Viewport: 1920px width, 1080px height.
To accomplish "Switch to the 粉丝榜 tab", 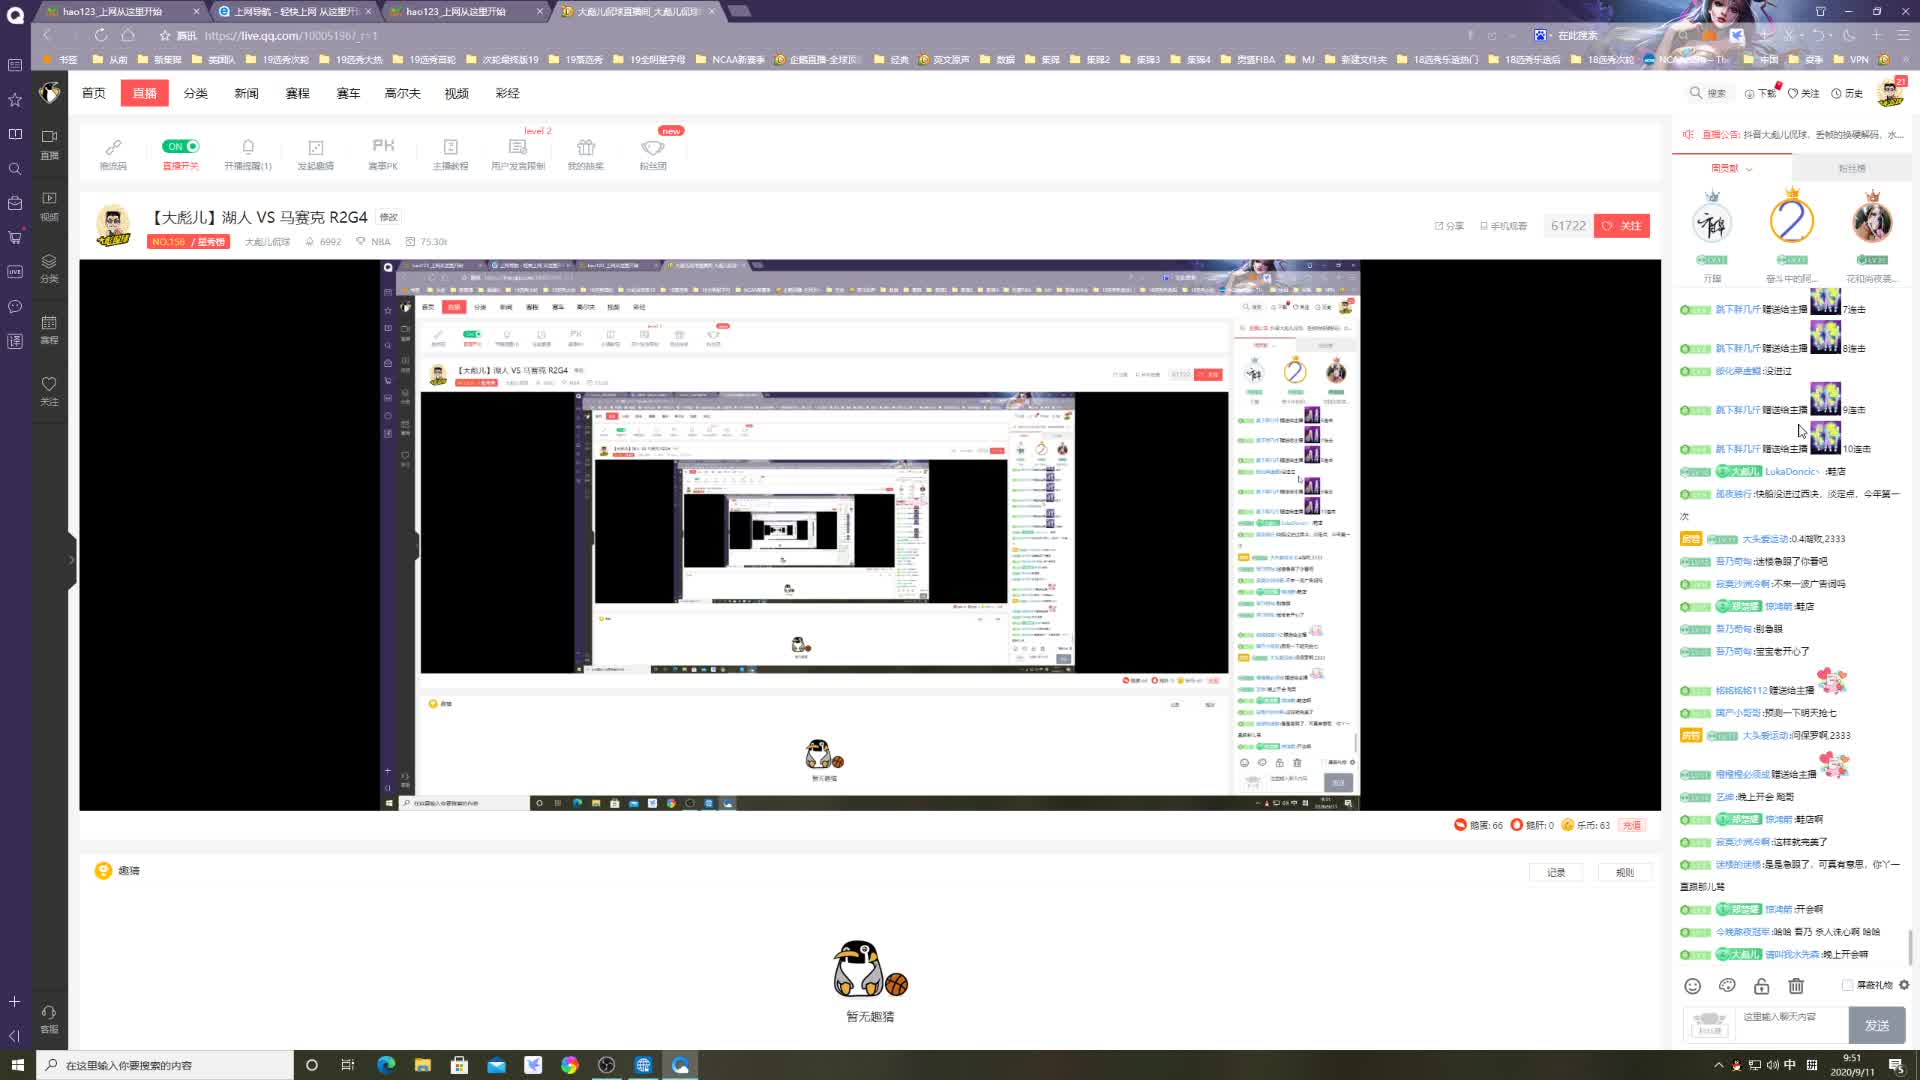I will [1851, 168].
